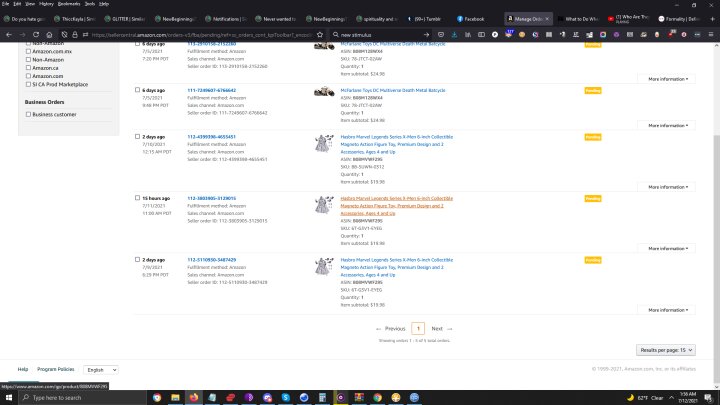Open the English language selector
Viewport: 720px width, 405px height.
tap(101, 370)
